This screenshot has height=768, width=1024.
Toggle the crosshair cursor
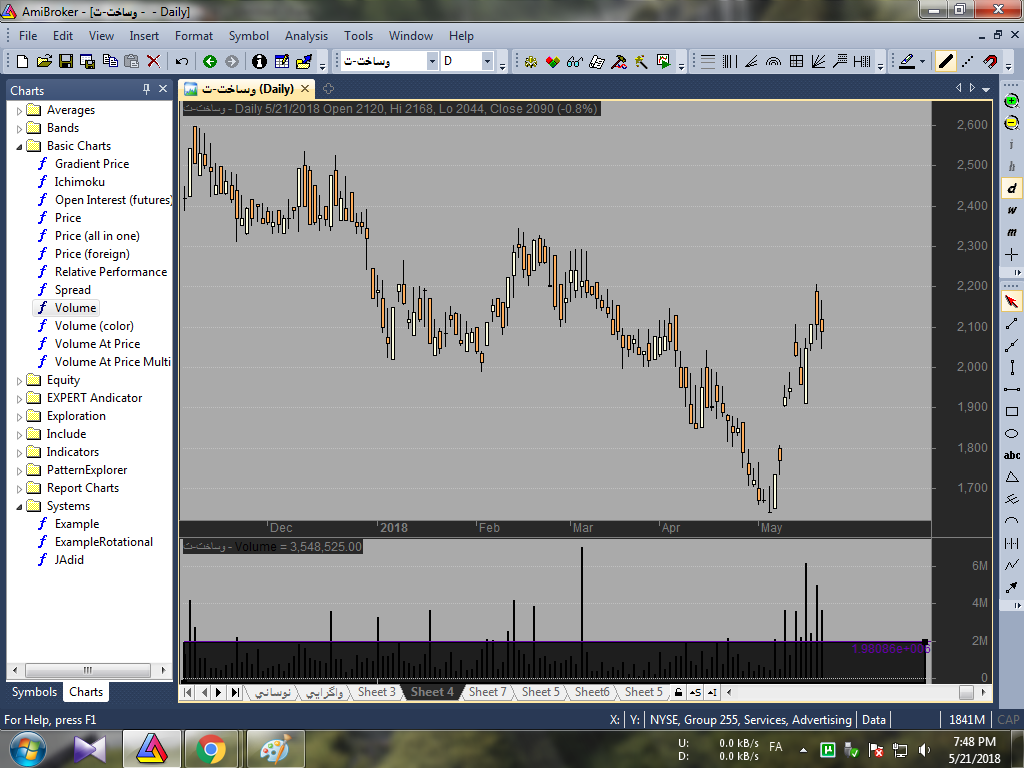coord(1012,254)
